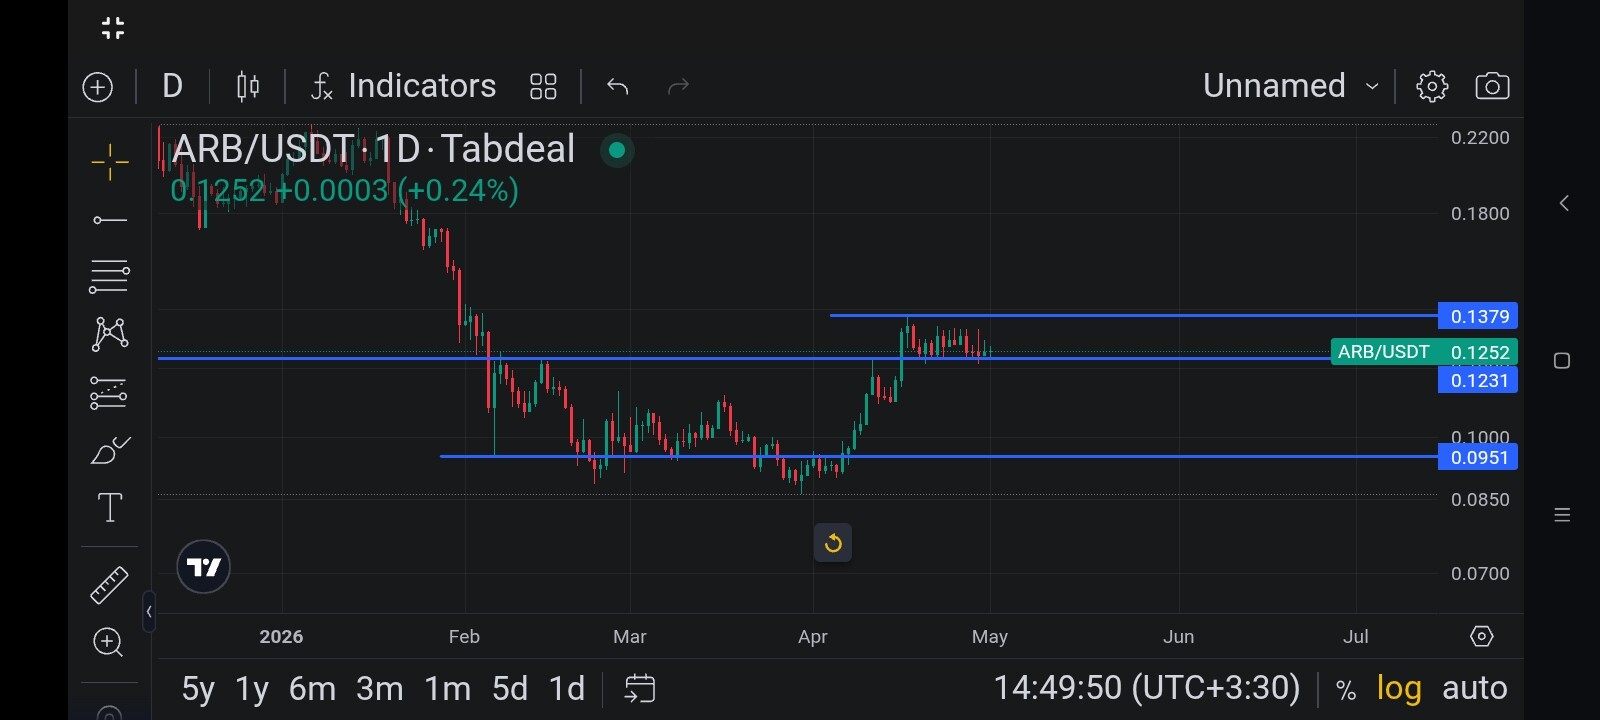Viewport: 1600px width, 720px height.
Task: Set chart range to 1y
Action: pyautogui.click(x=252, y=689)
